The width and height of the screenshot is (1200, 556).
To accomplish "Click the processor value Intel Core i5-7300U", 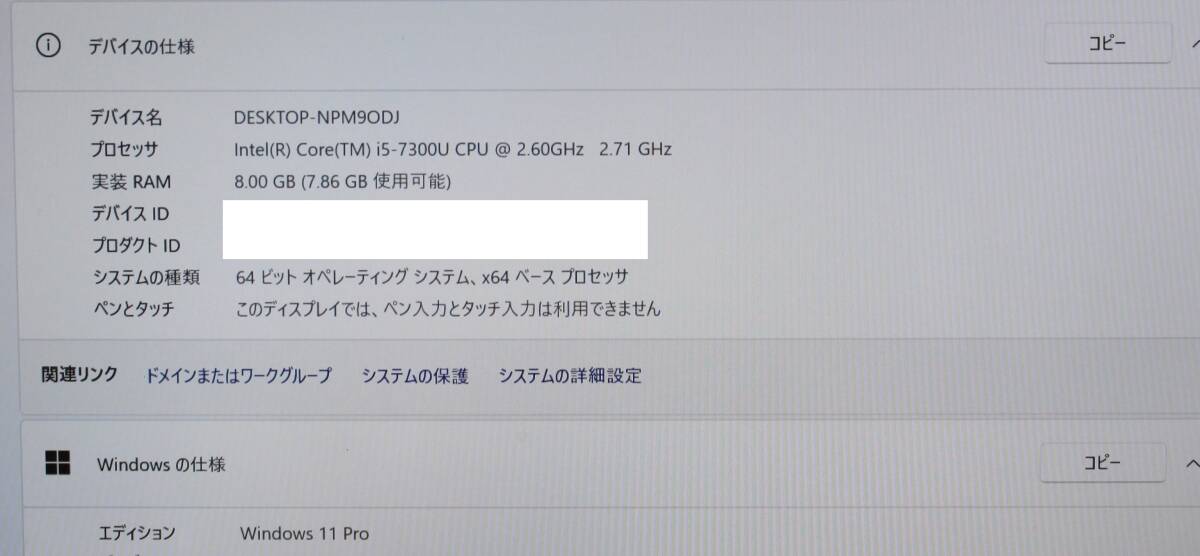I will click(452, 149).
